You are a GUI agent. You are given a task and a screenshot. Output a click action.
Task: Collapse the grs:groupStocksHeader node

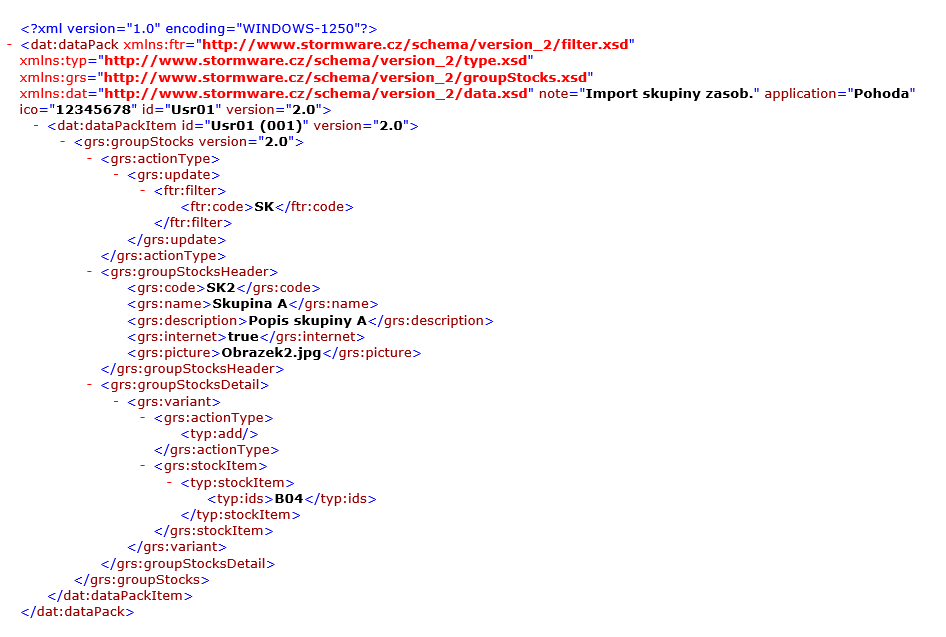(91, 272)
